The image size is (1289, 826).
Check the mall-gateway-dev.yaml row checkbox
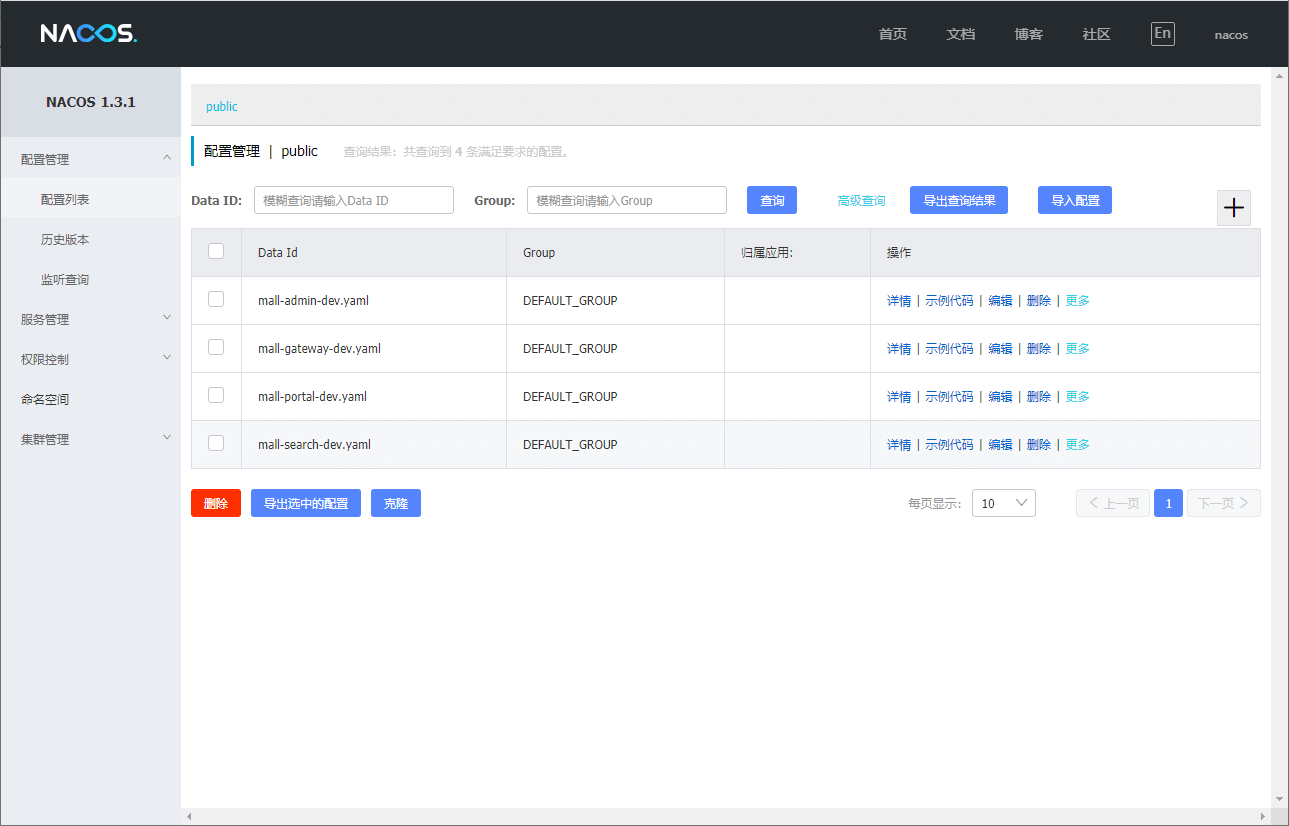coord(216,347)
